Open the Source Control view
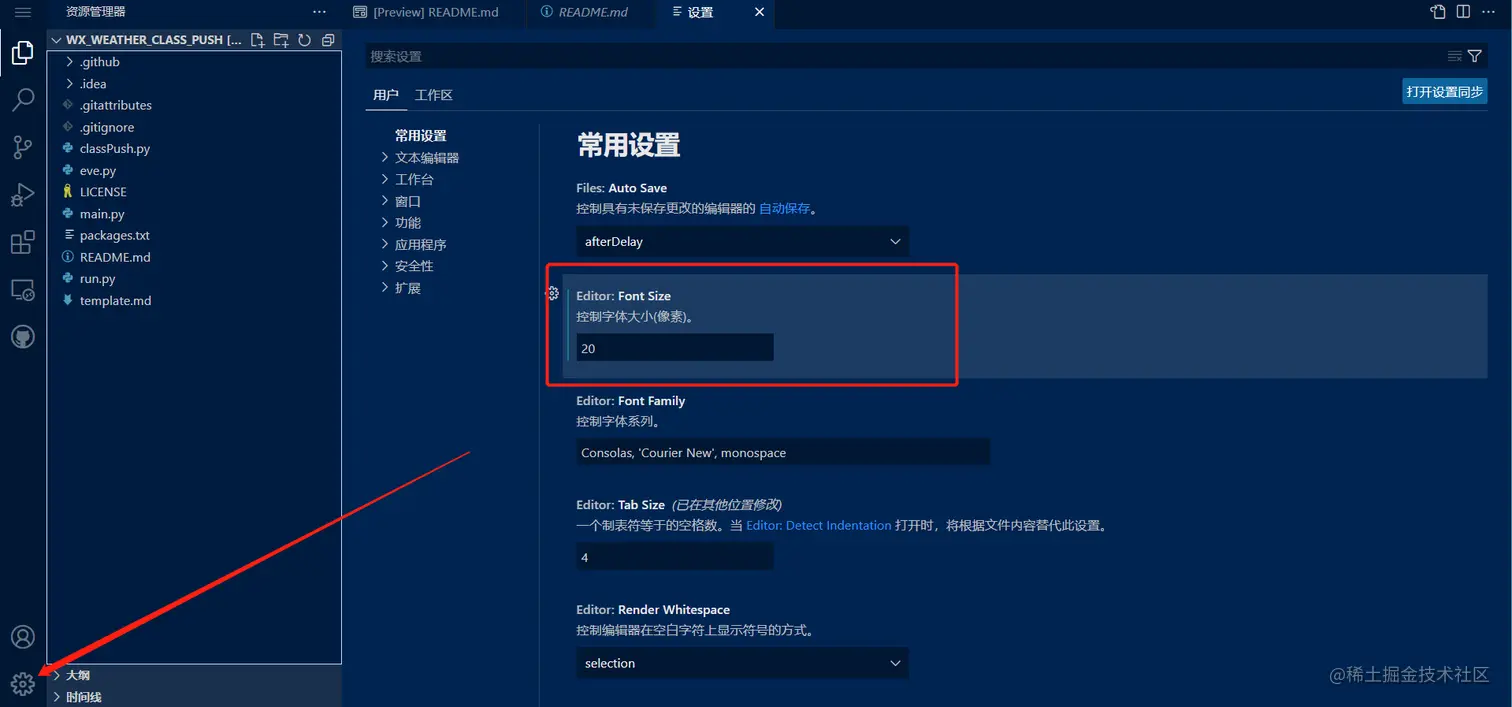The image size is (1512, 707). point(22,147)
